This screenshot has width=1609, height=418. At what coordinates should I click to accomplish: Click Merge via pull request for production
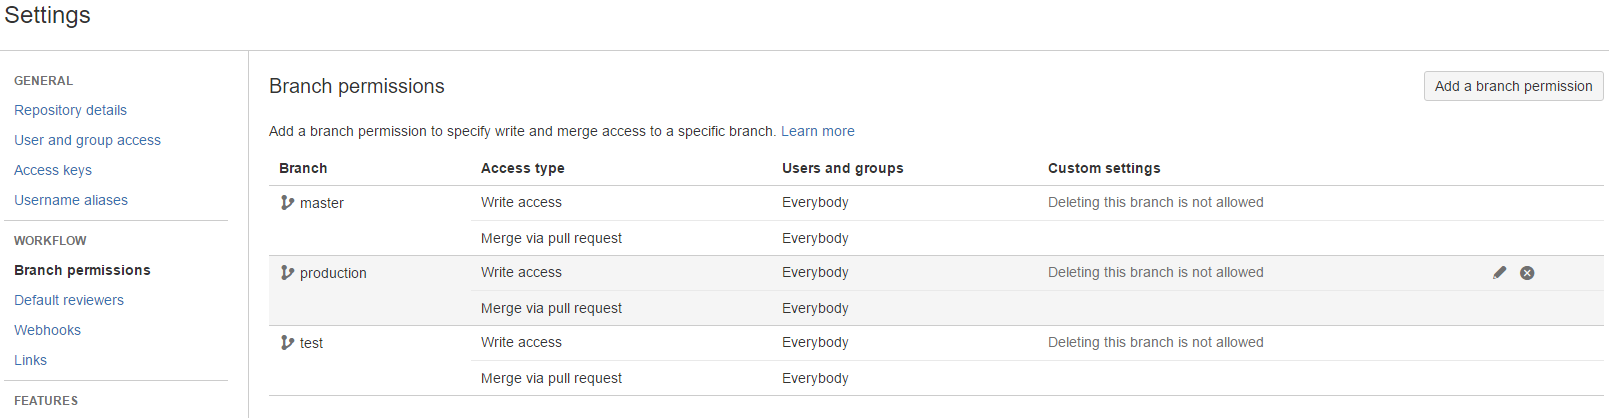[x=551, y=308]
